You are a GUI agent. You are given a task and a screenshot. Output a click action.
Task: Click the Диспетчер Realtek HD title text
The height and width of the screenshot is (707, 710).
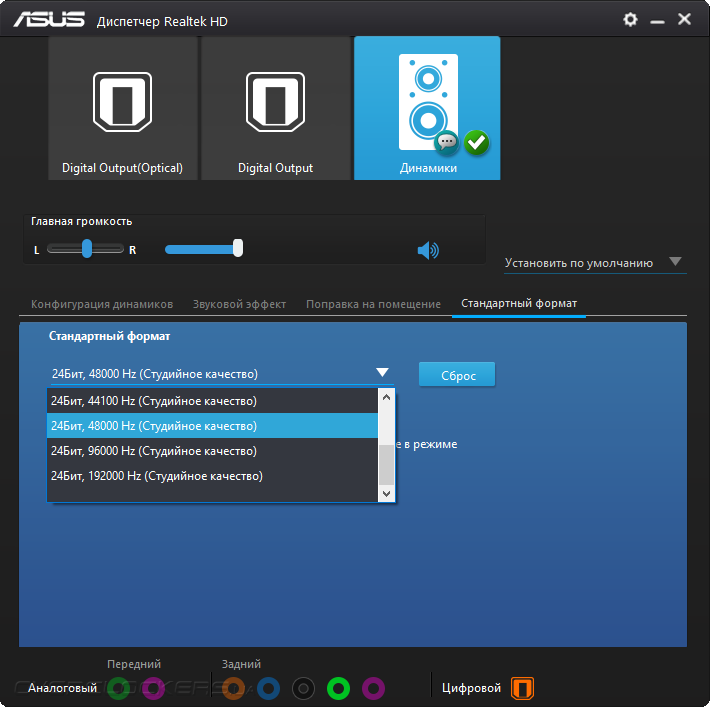coord(162,21)
